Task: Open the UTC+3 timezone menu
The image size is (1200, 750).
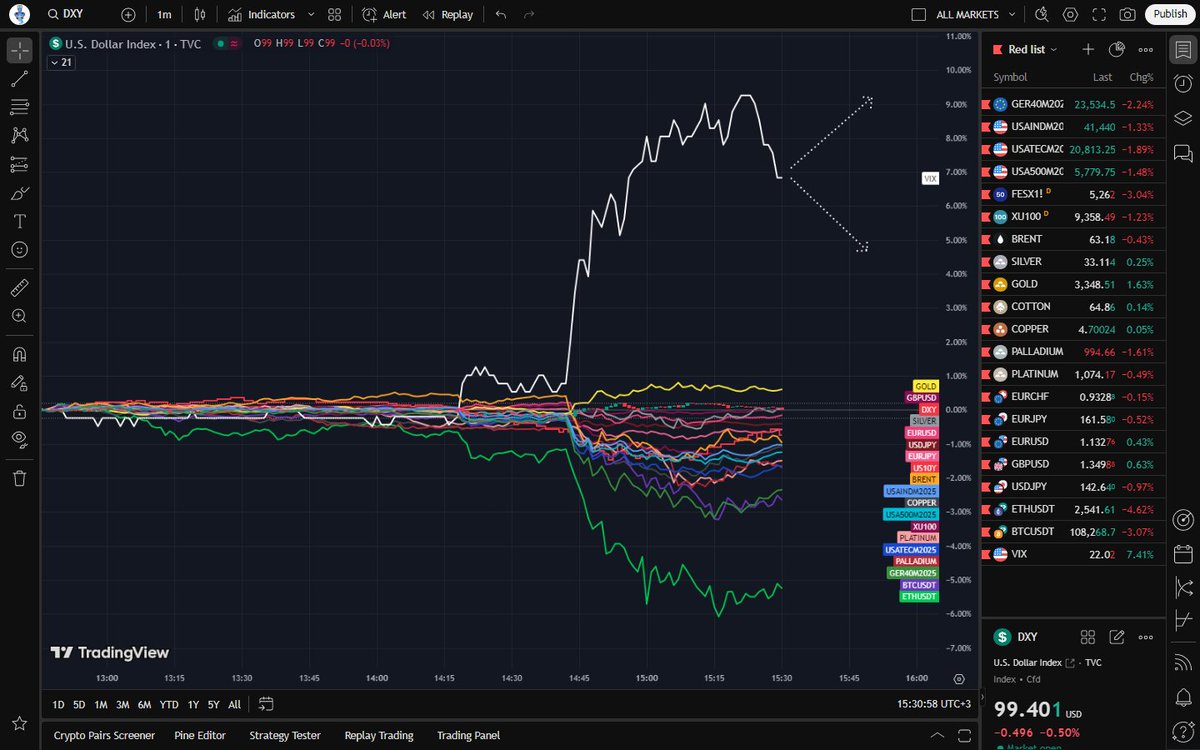Action: 934,705
